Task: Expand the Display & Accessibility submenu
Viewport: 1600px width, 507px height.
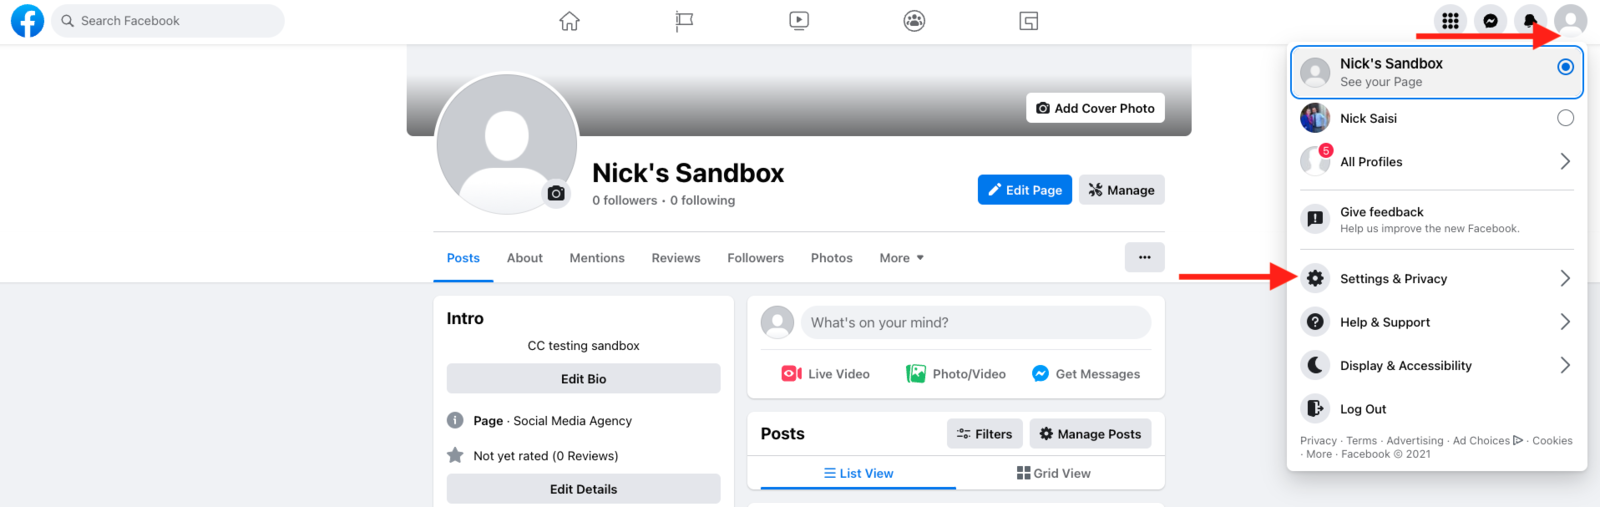Action: coord(1436,366)
